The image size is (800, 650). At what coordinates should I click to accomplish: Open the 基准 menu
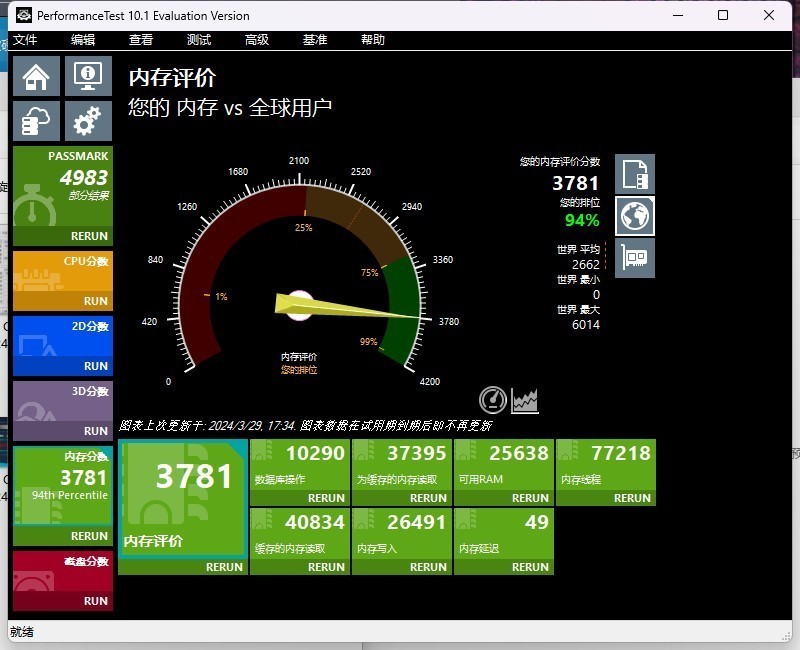(x=315, y=40)
